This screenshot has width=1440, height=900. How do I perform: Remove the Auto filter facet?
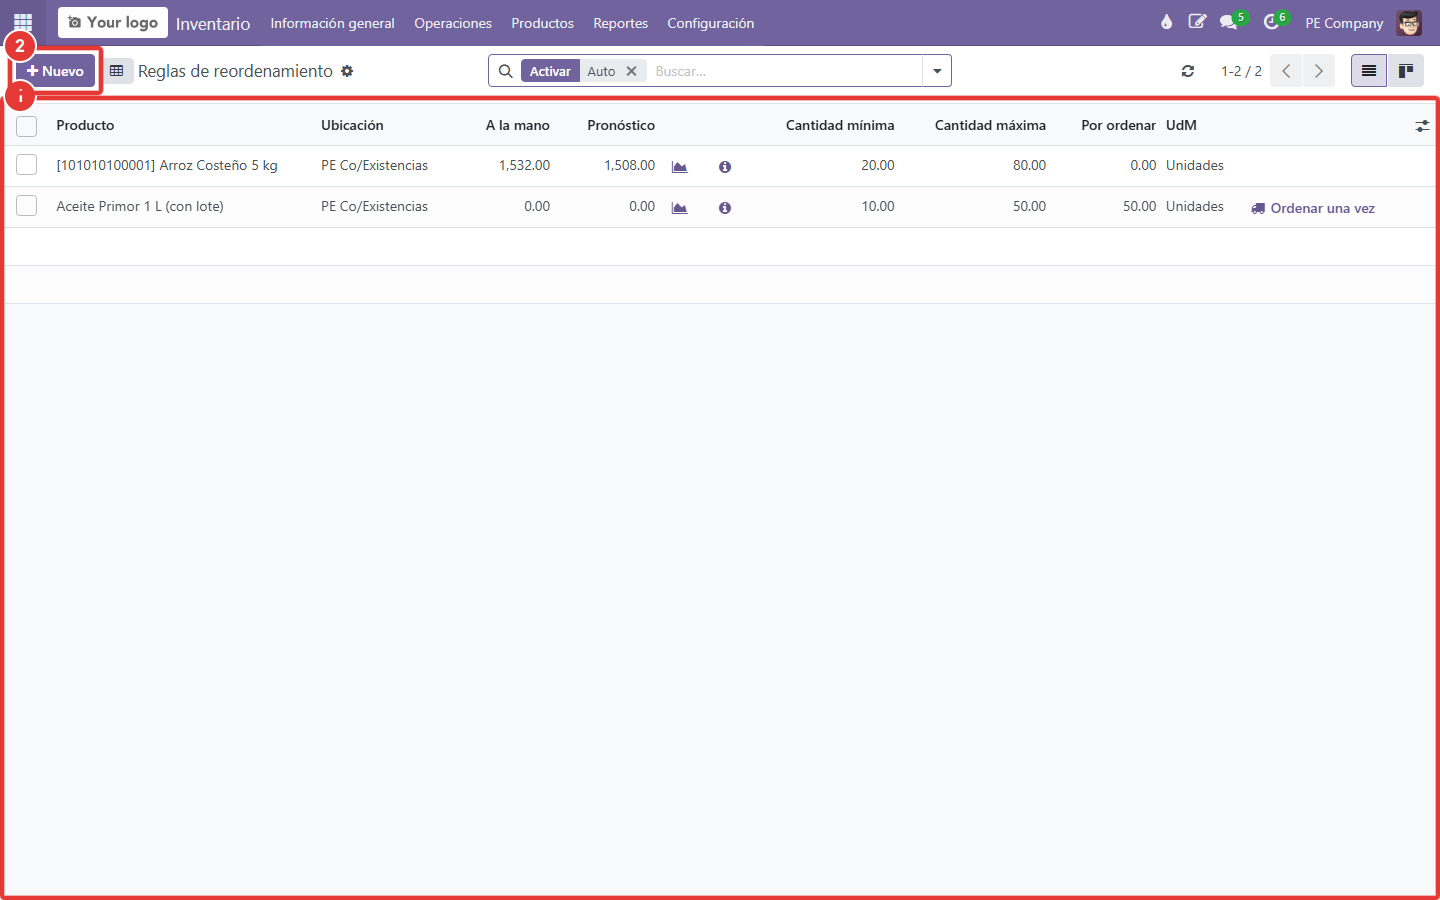[631, 71]
